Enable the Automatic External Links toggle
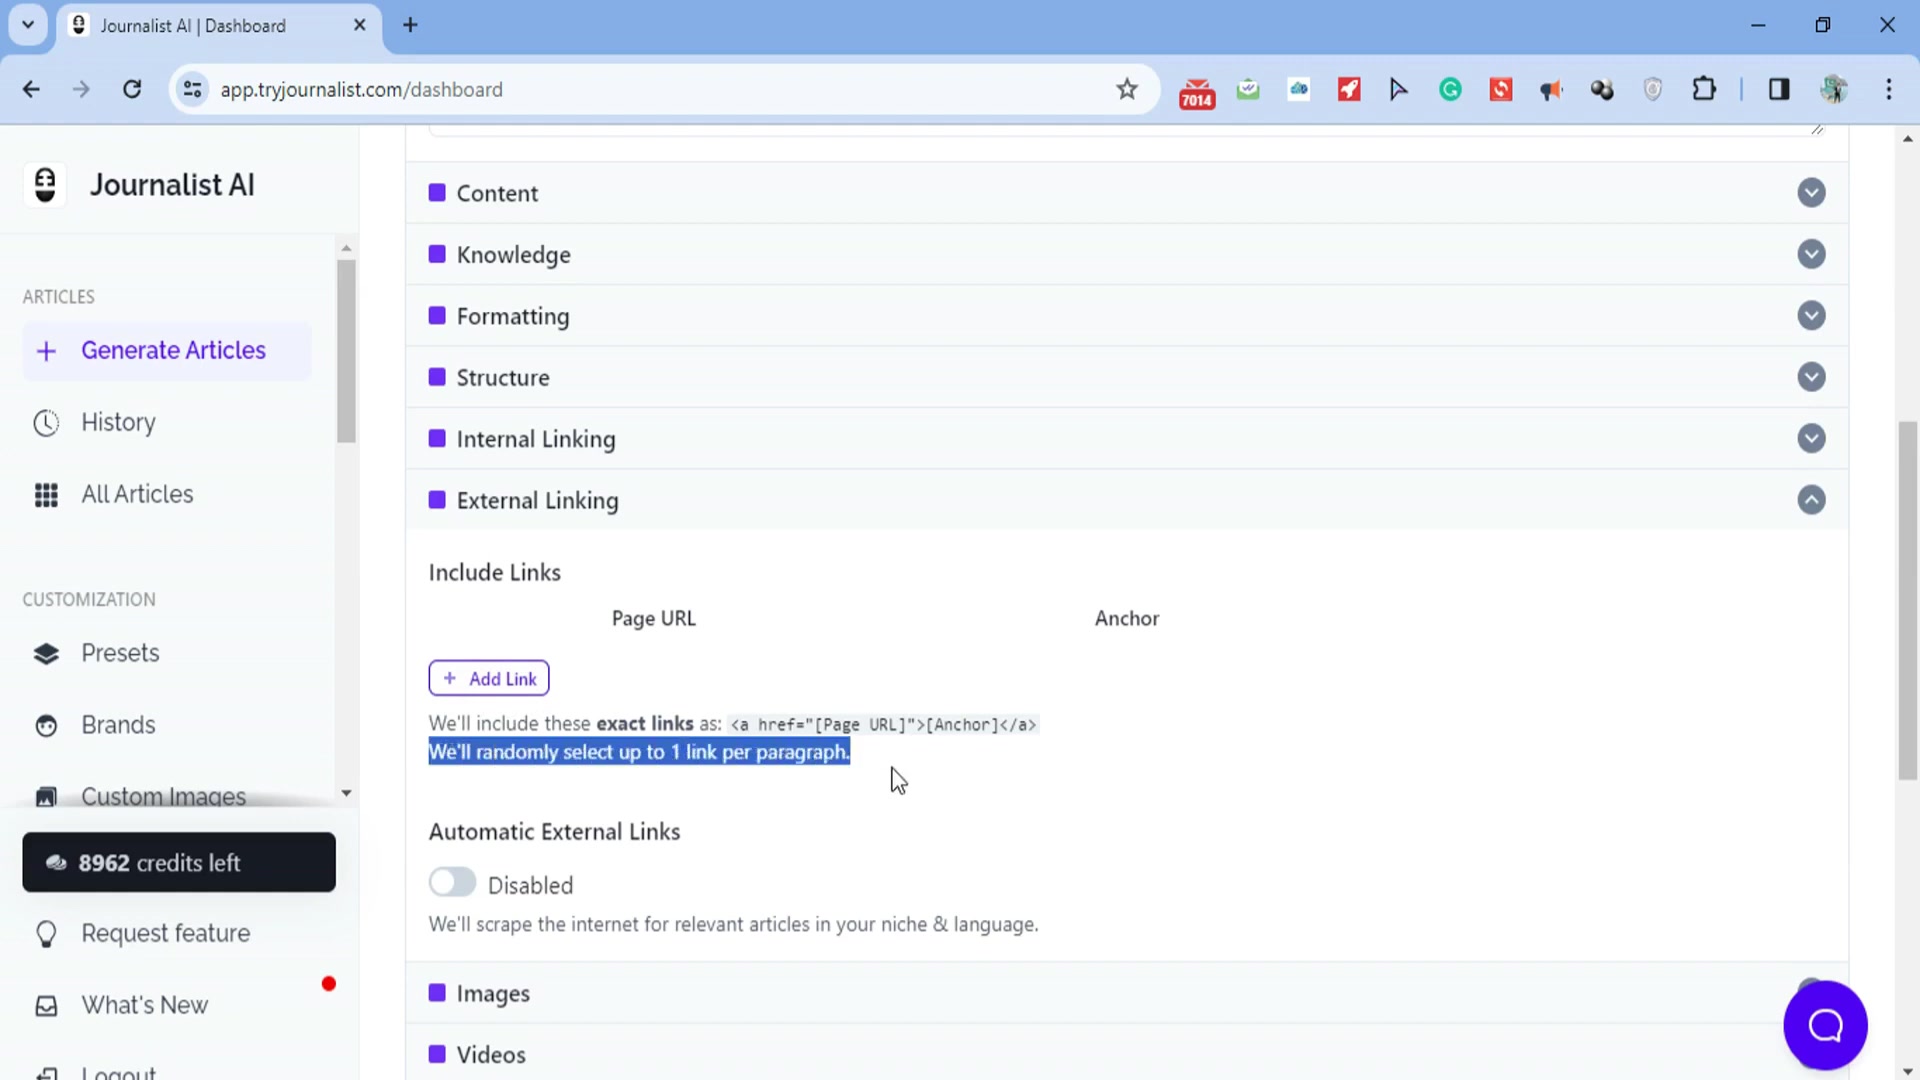The width and height of the screenshot is (1920, 1080). (x=452, y=882)
